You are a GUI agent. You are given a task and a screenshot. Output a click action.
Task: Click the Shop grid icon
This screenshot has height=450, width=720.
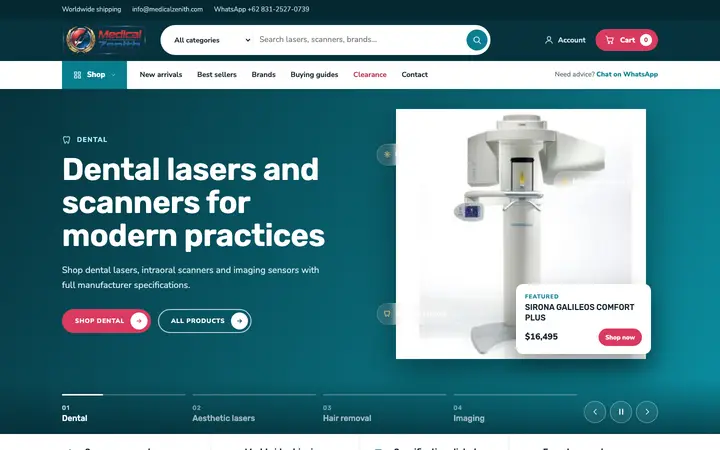[x=77, y=74]
